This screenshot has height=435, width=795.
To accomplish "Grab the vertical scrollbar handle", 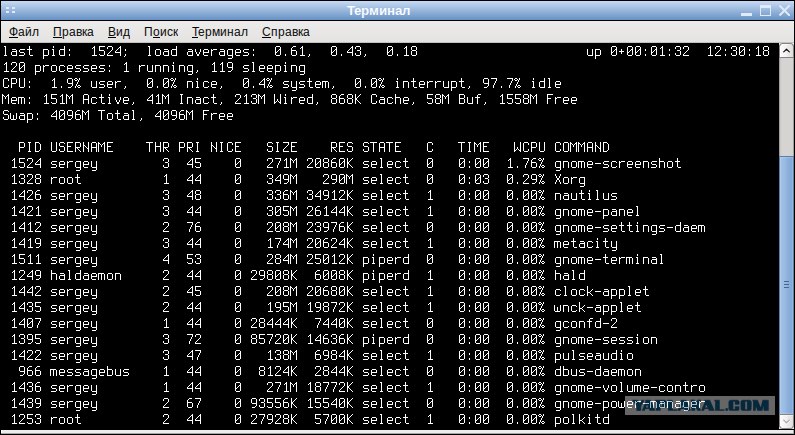I will (x=787, y=285).
